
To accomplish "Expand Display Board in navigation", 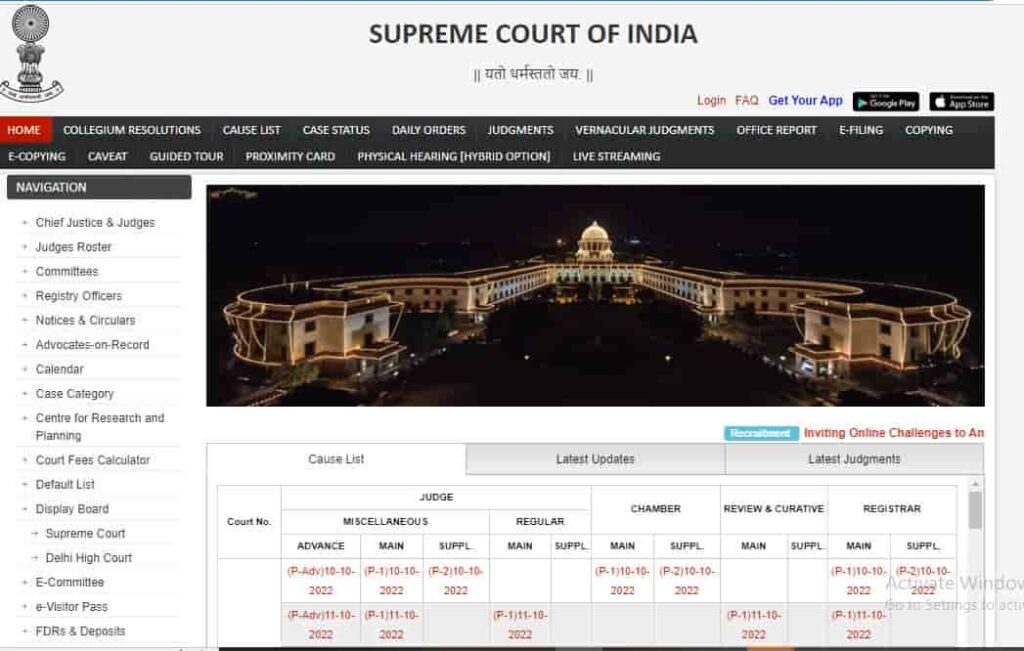I will [72, 509].
